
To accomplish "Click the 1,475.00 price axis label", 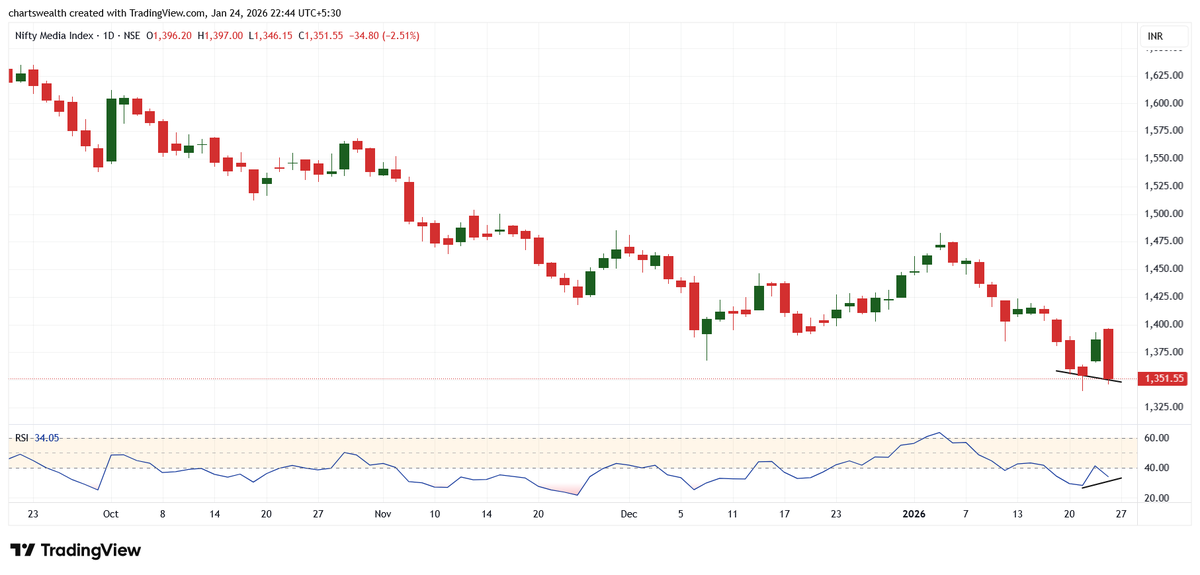I will coord(1164,241).
